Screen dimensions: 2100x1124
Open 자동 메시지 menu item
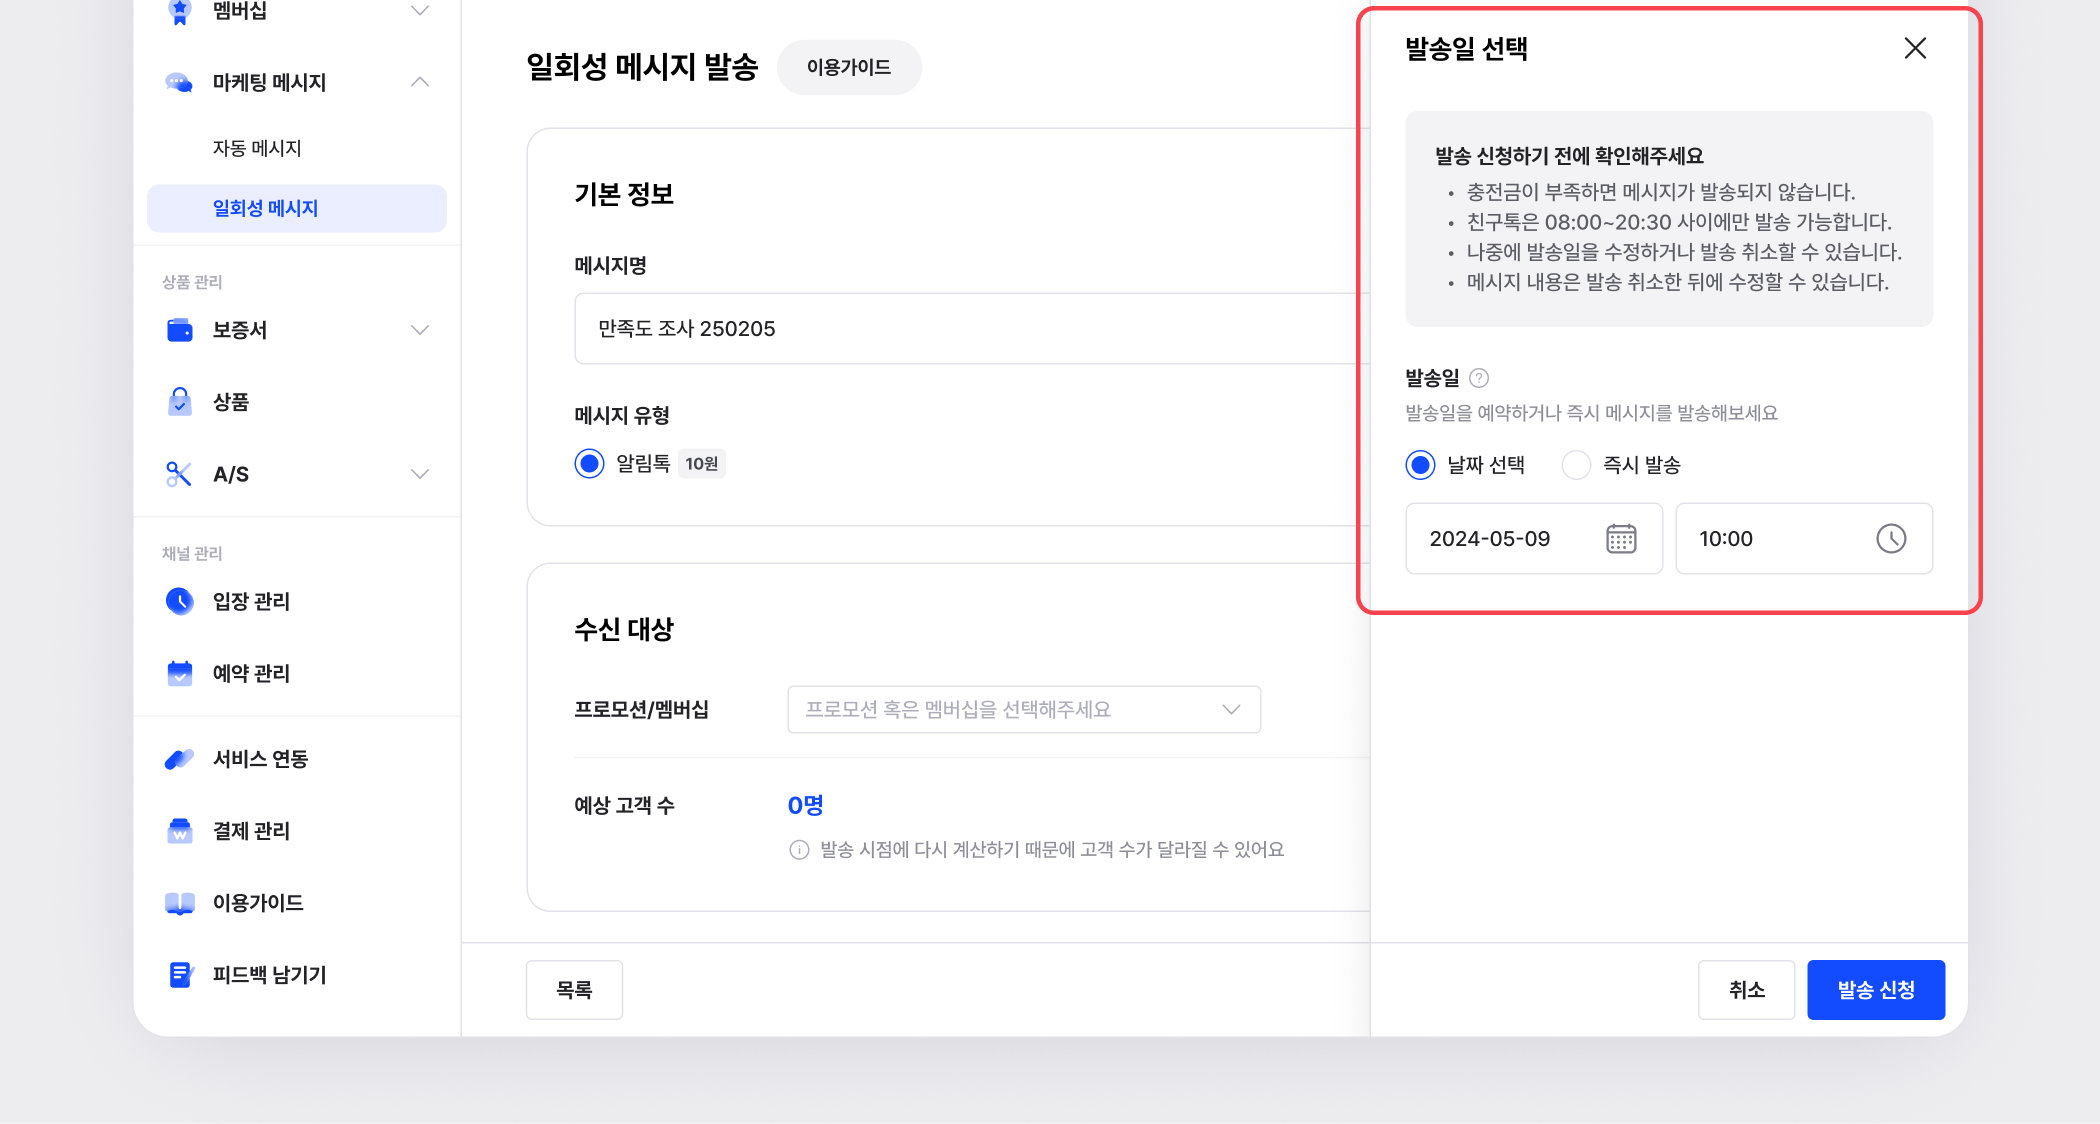point(257,148)
